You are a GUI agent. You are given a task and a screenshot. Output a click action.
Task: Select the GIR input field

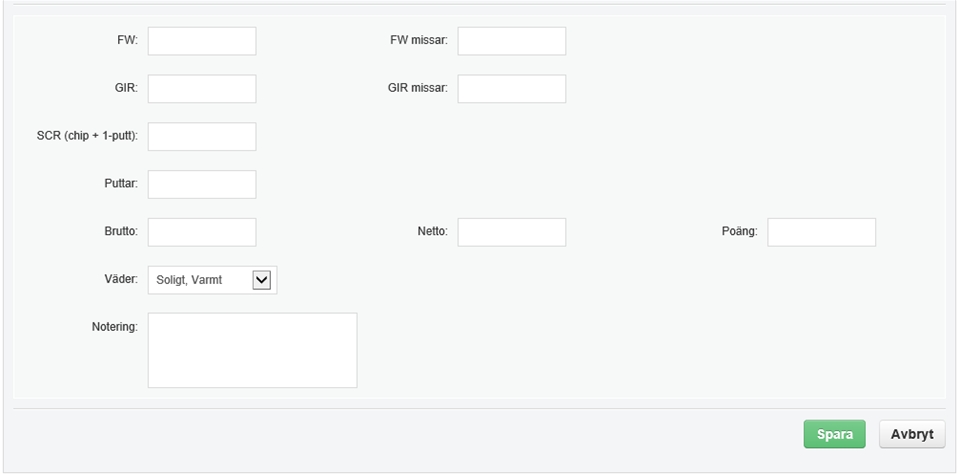(202, 89)
